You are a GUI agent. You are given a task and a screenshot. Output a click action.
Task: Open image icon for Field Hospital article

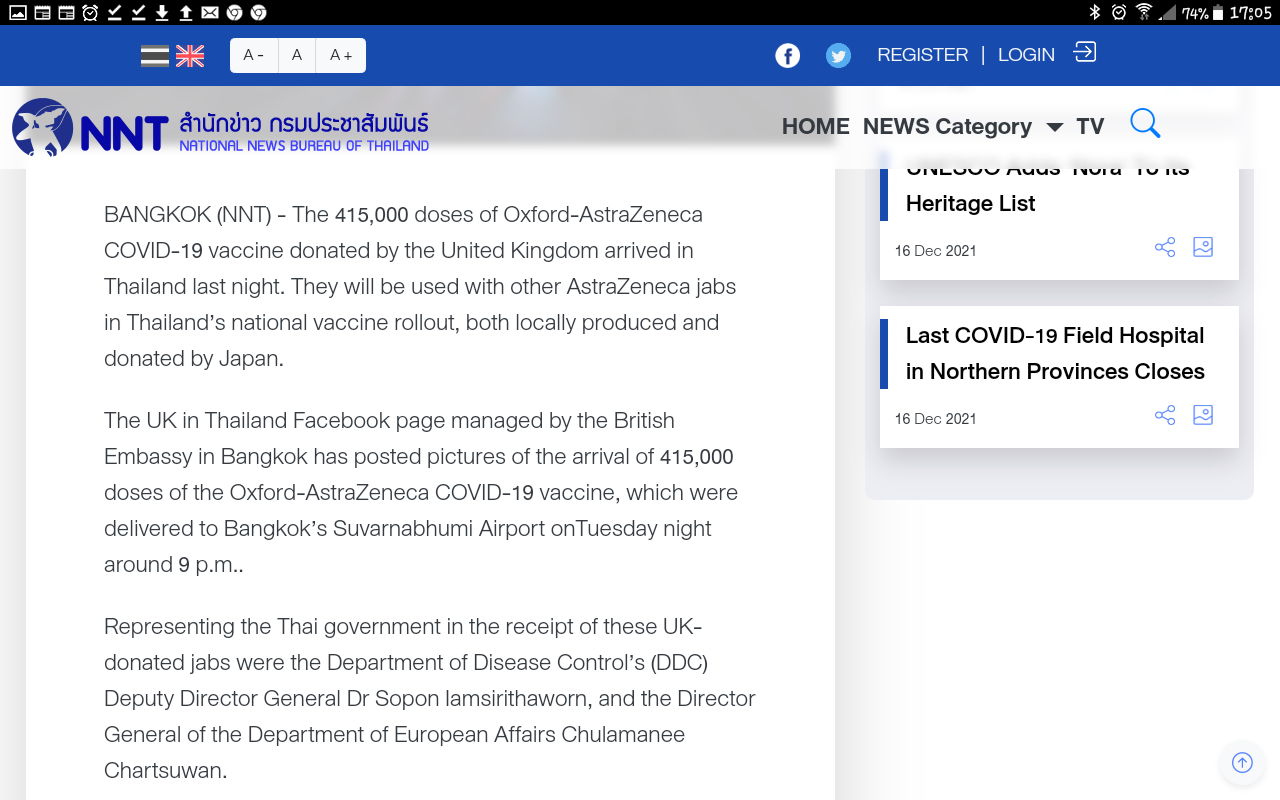(1203, 415)
